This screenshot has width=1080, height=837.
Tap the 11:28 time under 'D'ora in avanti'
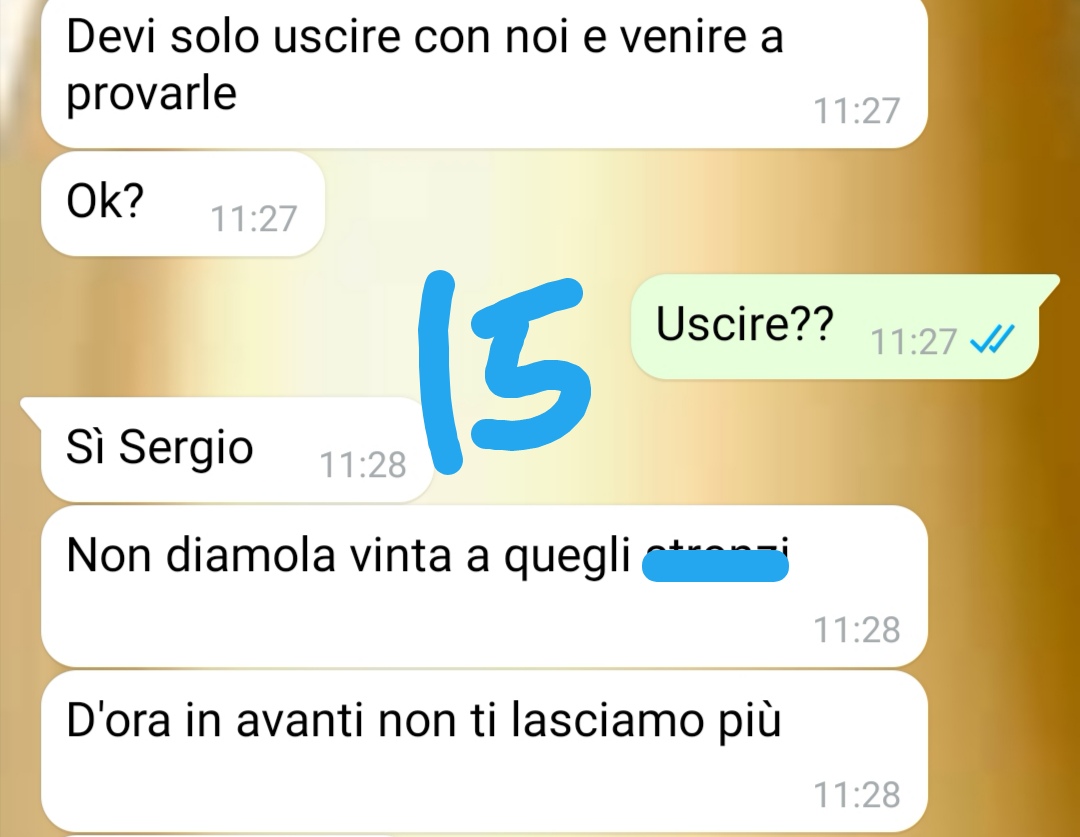pos(857,795)
